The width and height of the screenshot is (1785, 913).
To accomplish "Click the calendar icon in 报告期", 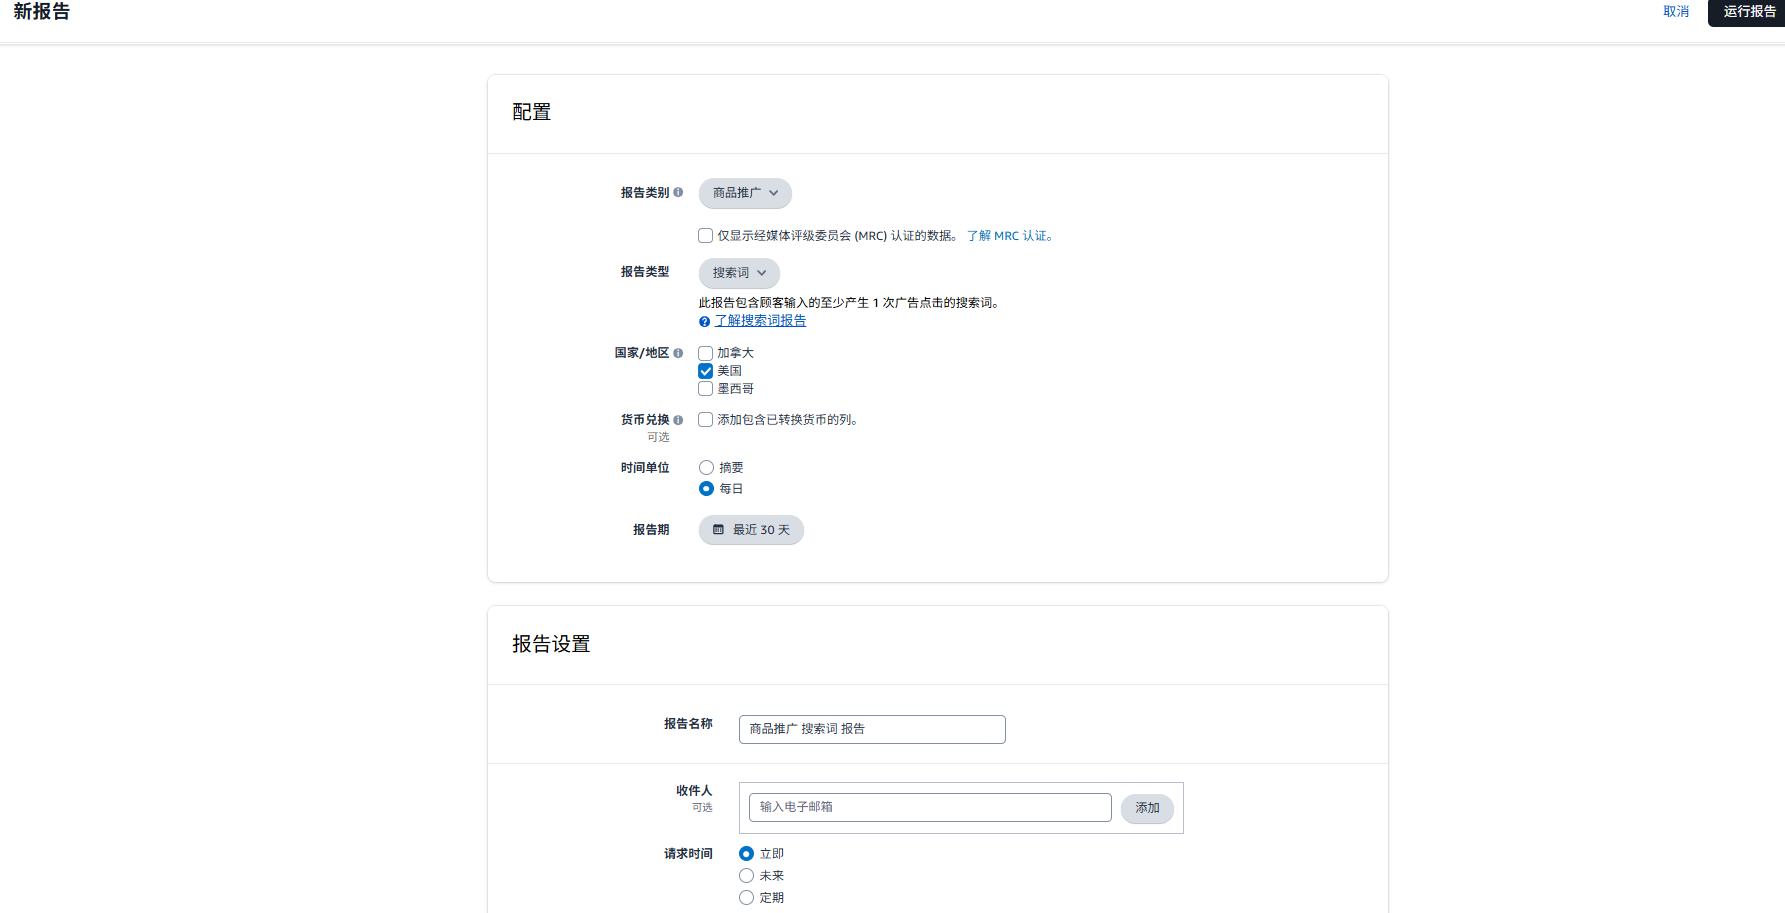I will (x=718, y=530).
